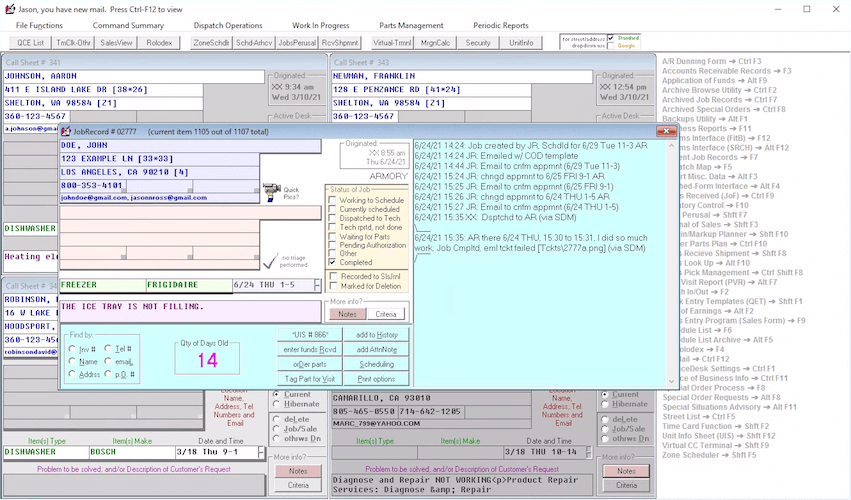
Task: Open JobsPerusal from the toolbar
Action: coord(297,43)
